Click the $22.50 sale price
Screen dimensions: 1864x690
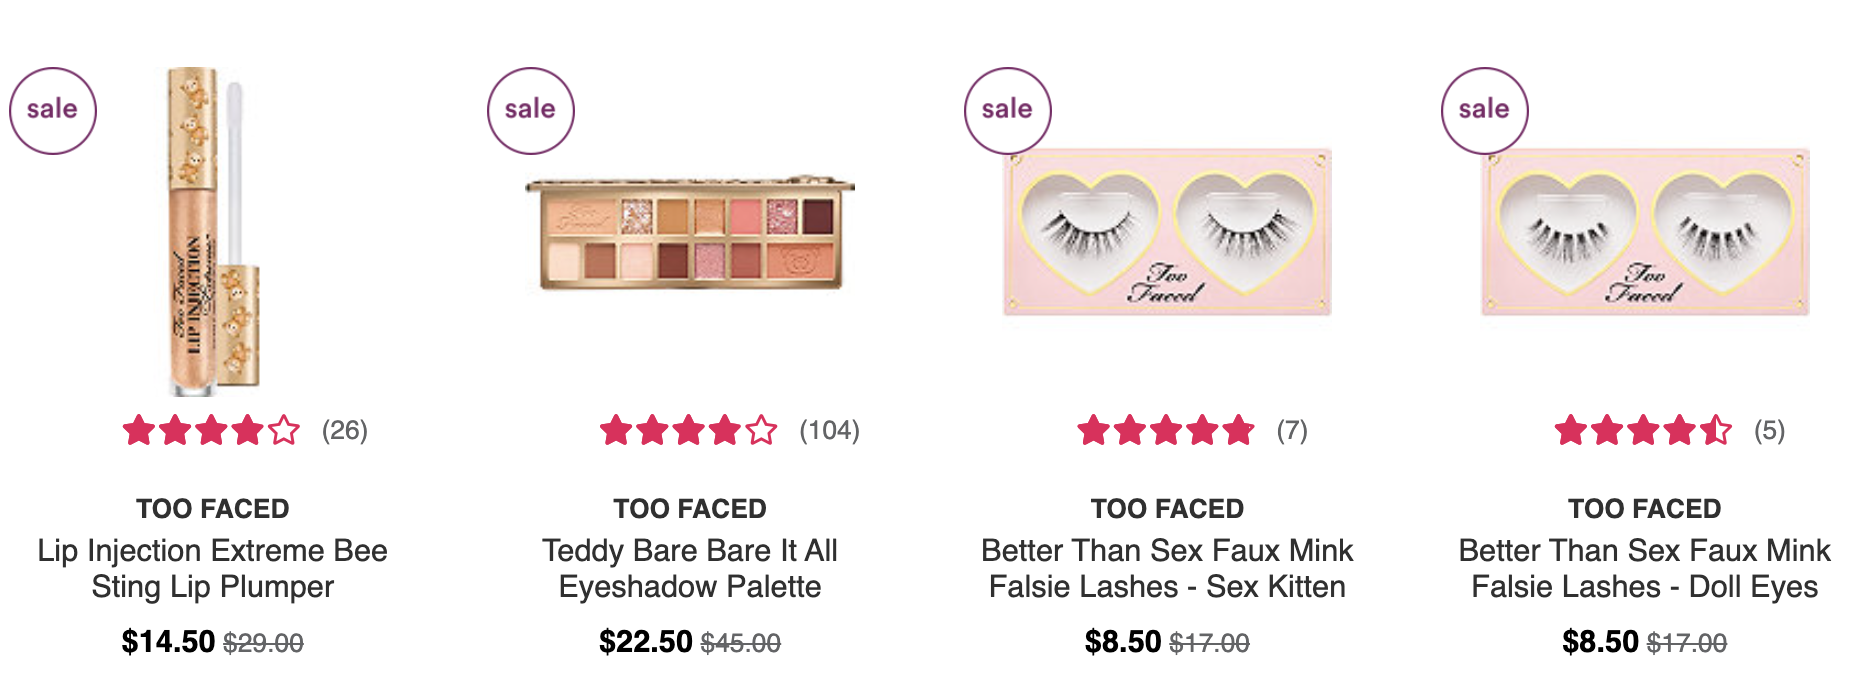[x=646, y=641]
